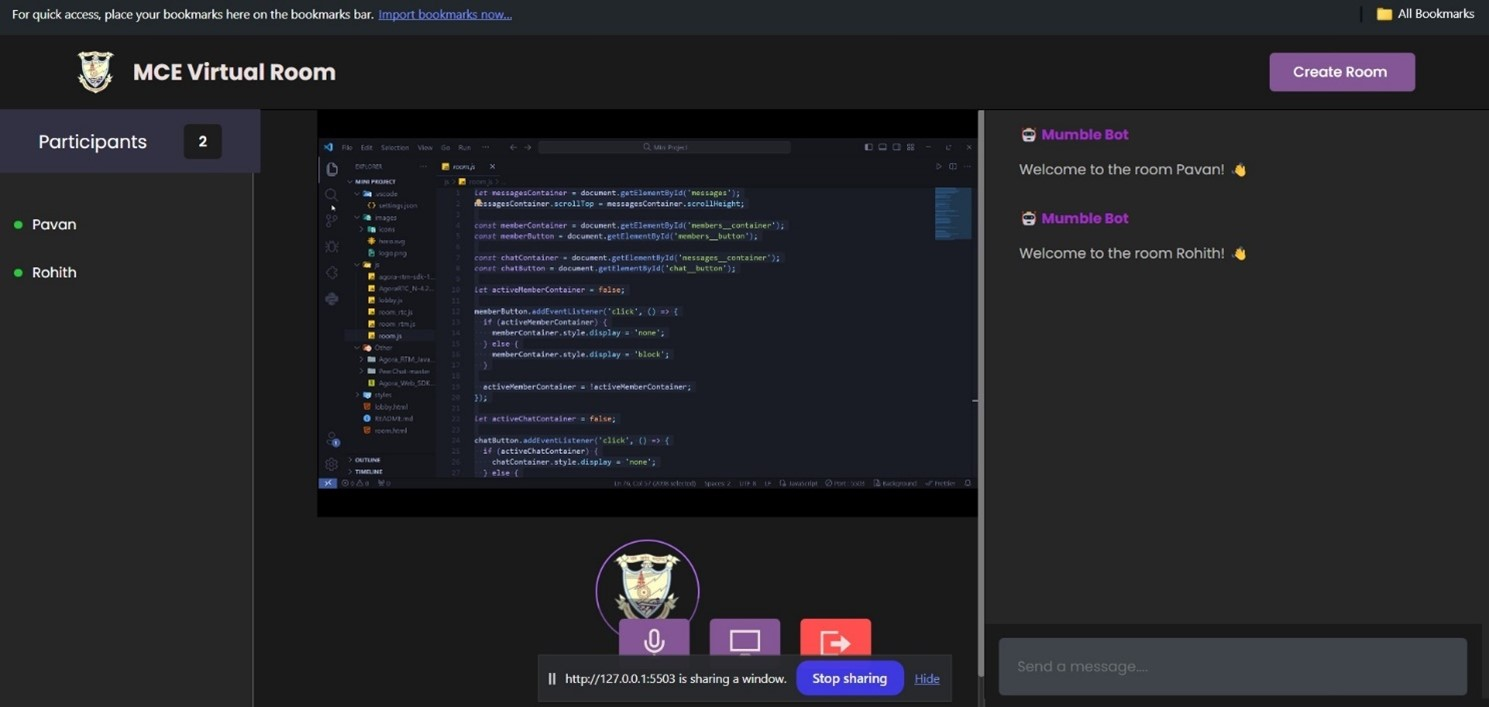Collapse the MINI PROJECT root folder
The image size is (1489, 707).
point(375,182)
